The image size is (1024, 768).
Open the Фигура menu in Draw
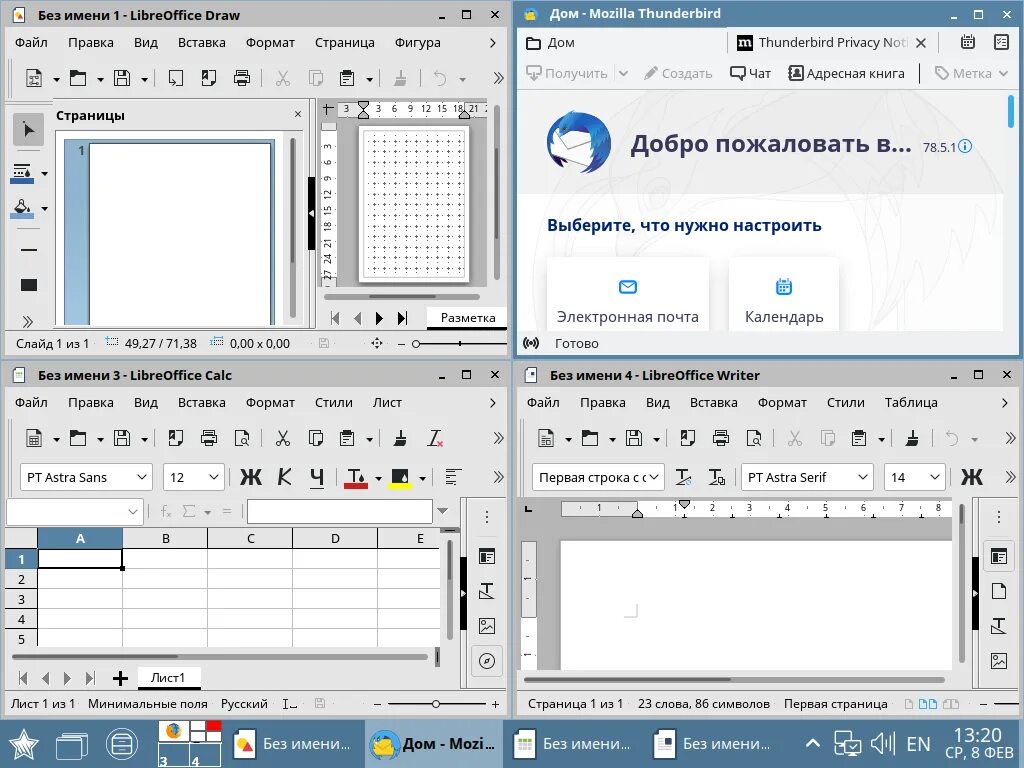417,42
